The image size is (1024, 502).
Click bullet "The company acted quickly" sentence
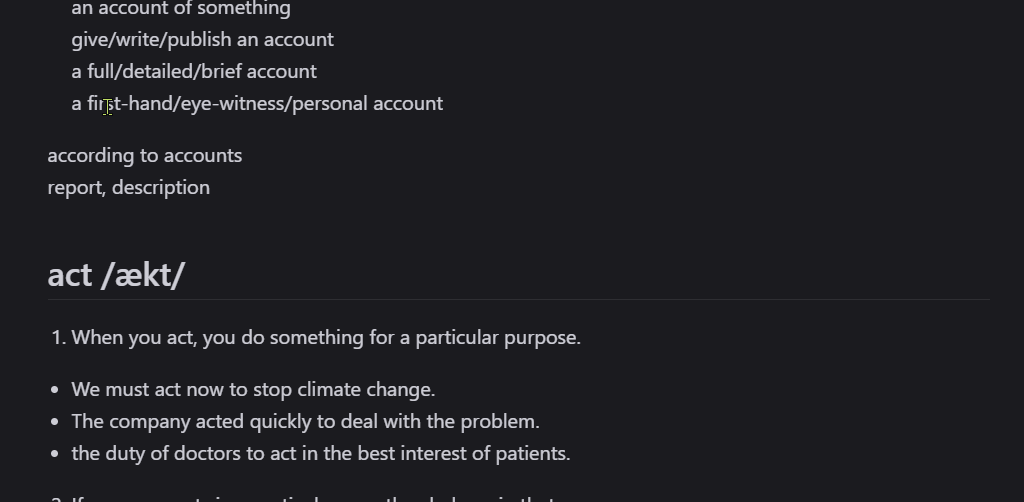(306, 421)
